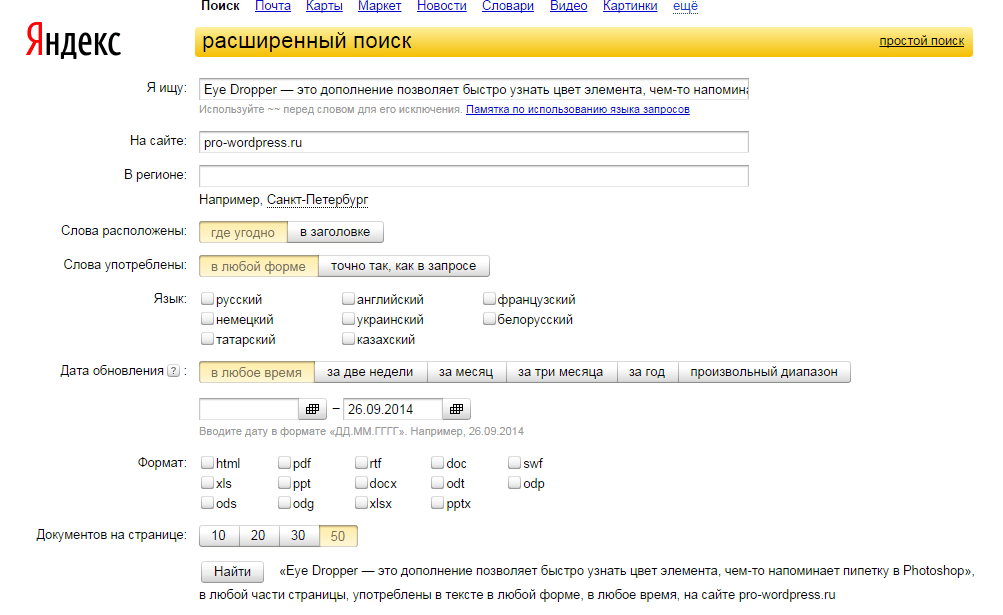
Task: Check the русский language checkbox
Action: point(207,299)
